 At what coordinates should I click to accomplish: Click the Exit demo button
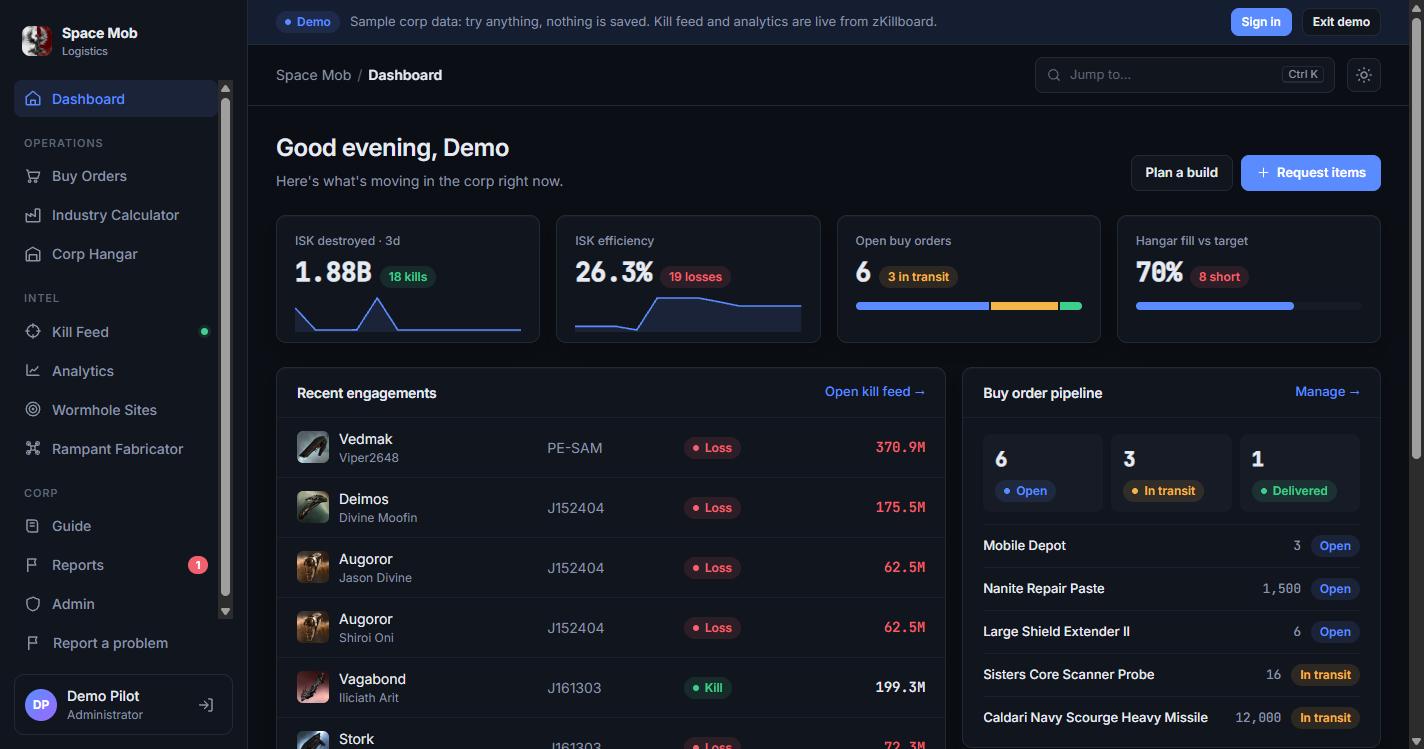click(x=1341, y=22)
